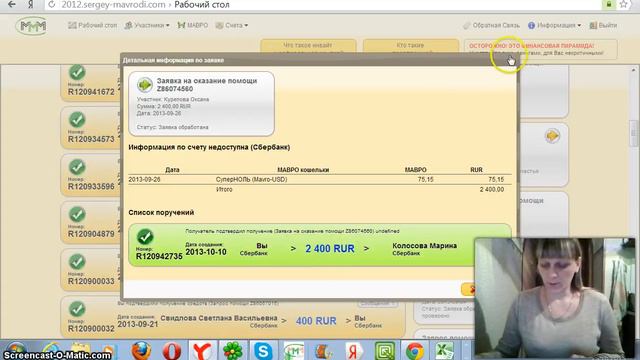This screenshot has height=360, width=640.
Task: Click checkmark icon for order R120900033
Action: click(x=77, y=262)
